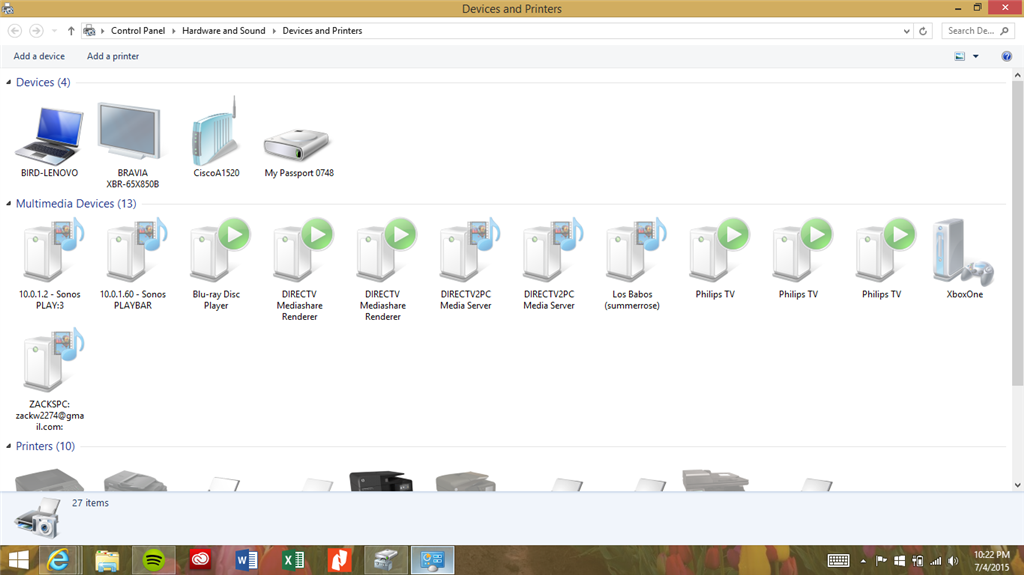Open File Explorer from the taskbar
Viewport: 1024px width, 575px height.
click(x=106, y=560)
